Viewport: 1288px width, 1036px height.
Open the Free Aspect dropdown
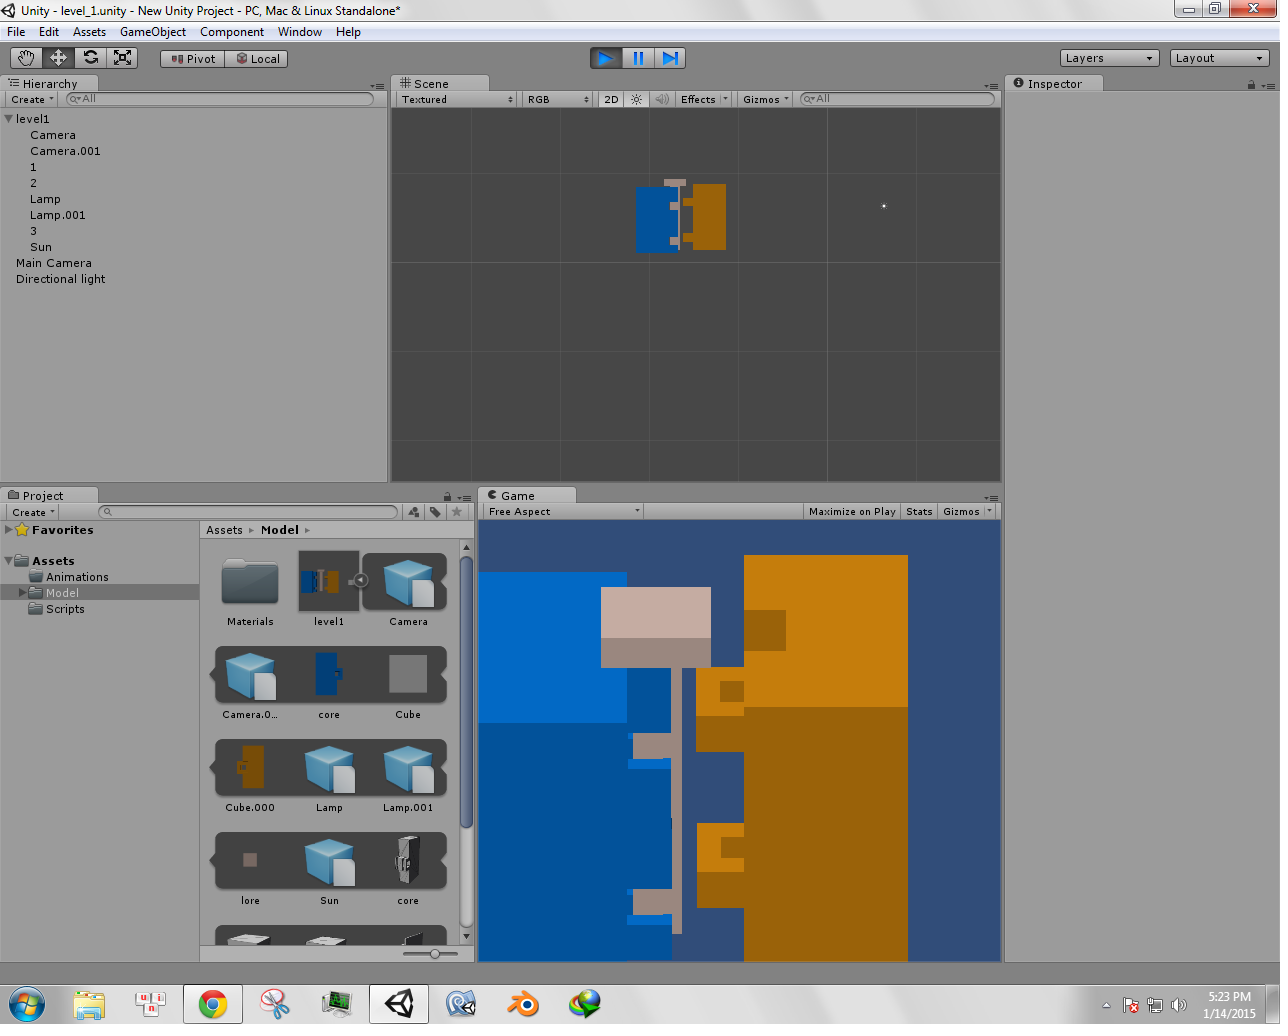[563, 511]
